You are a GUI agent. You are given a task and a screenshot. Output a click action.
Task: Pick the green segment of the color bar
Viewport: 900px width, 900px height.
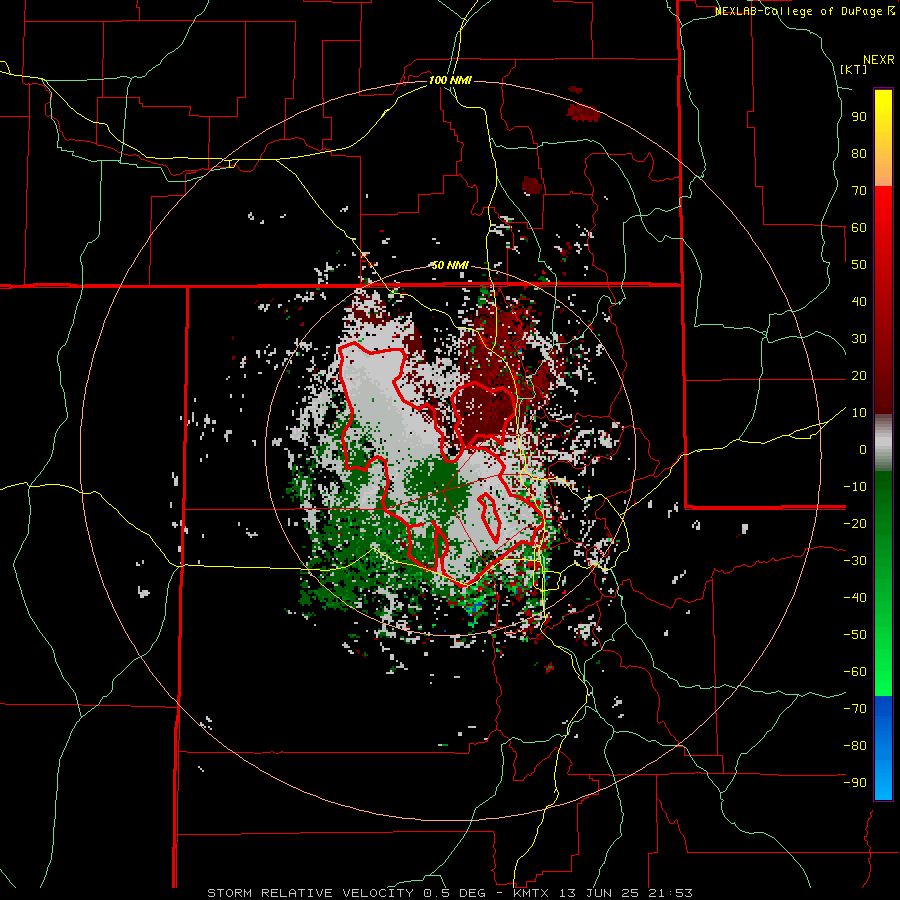pyautogui.click(x=883, y=583)
